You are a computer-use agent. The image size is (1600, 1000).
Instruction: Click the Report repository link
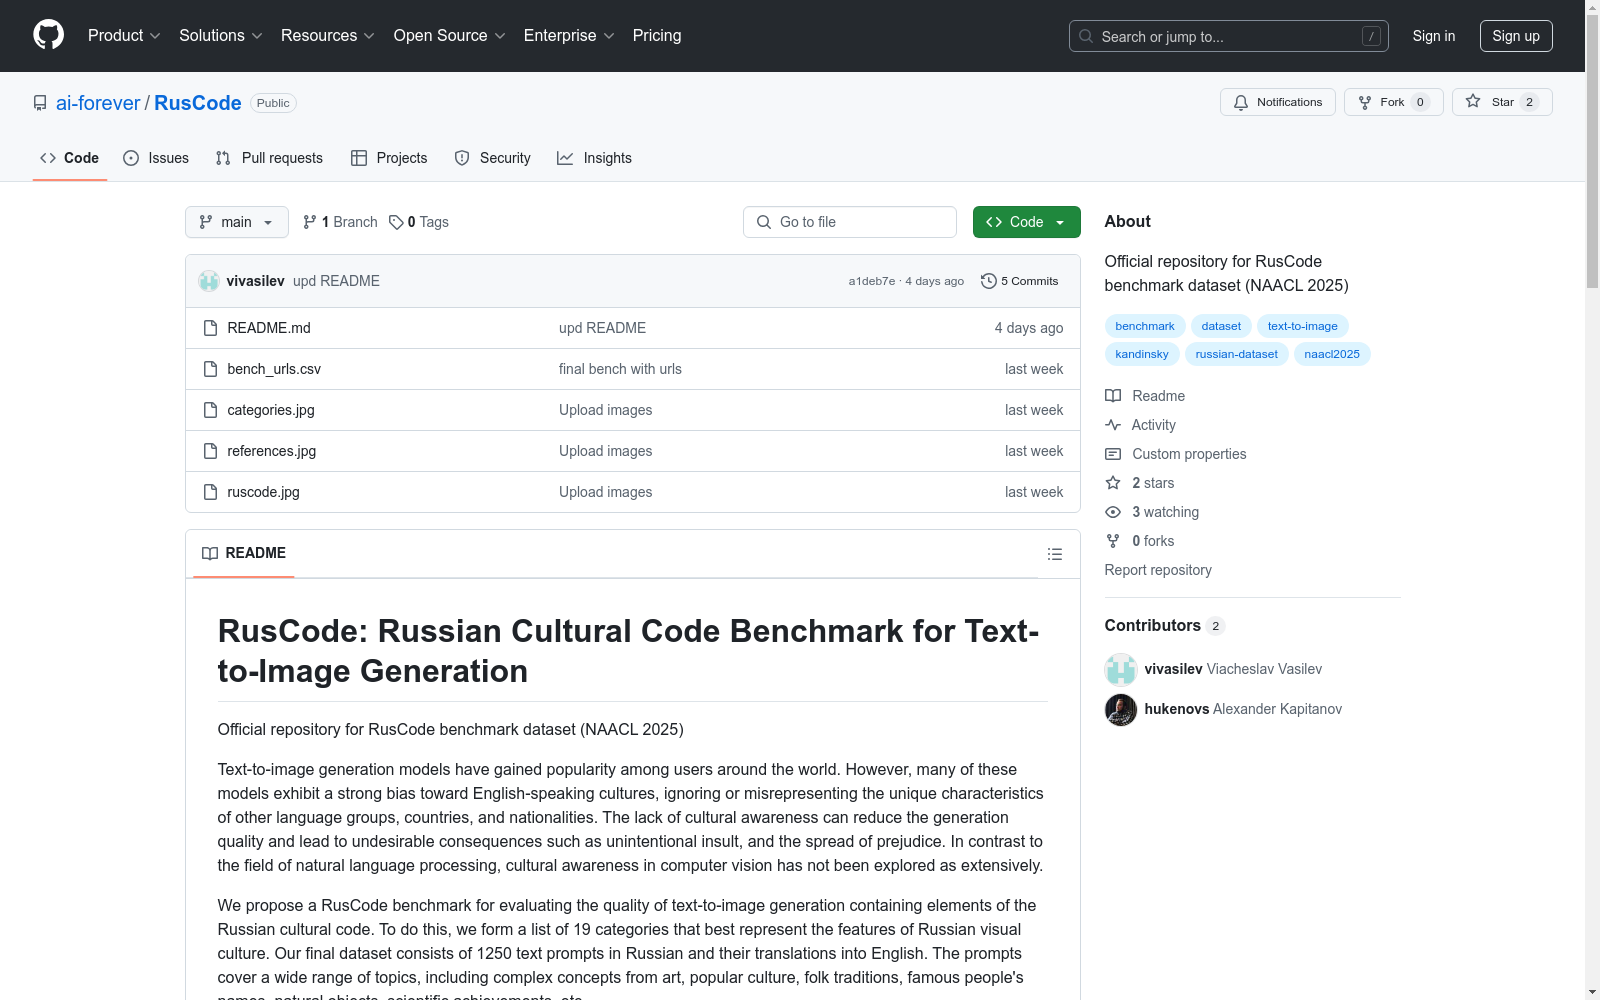pos(1158,570)
